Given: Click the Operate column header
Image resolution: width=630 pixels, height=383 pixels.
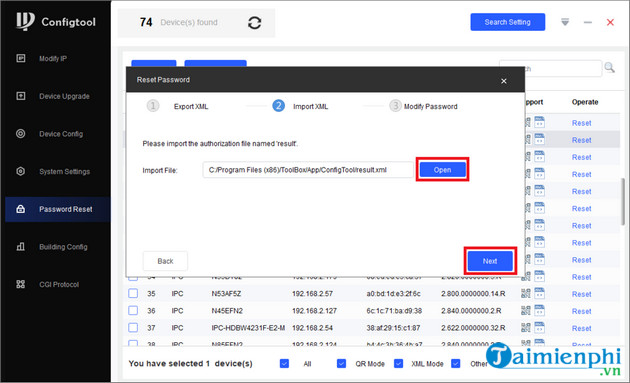Looking at the screenshot, I should point(585,102).
